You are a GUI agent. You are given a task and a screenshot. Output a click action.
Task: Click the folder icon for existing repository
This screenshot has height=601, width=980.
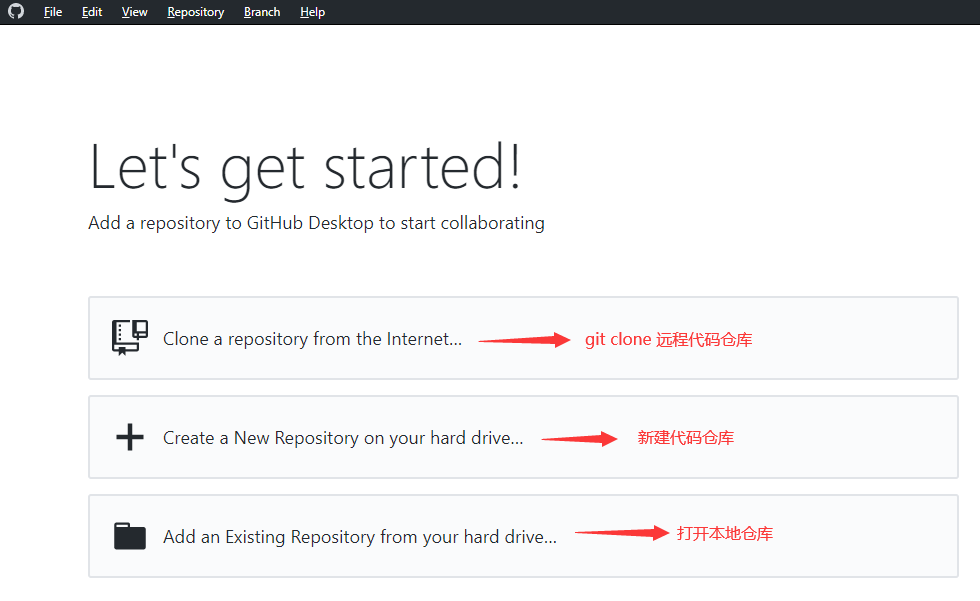[130, 536]
